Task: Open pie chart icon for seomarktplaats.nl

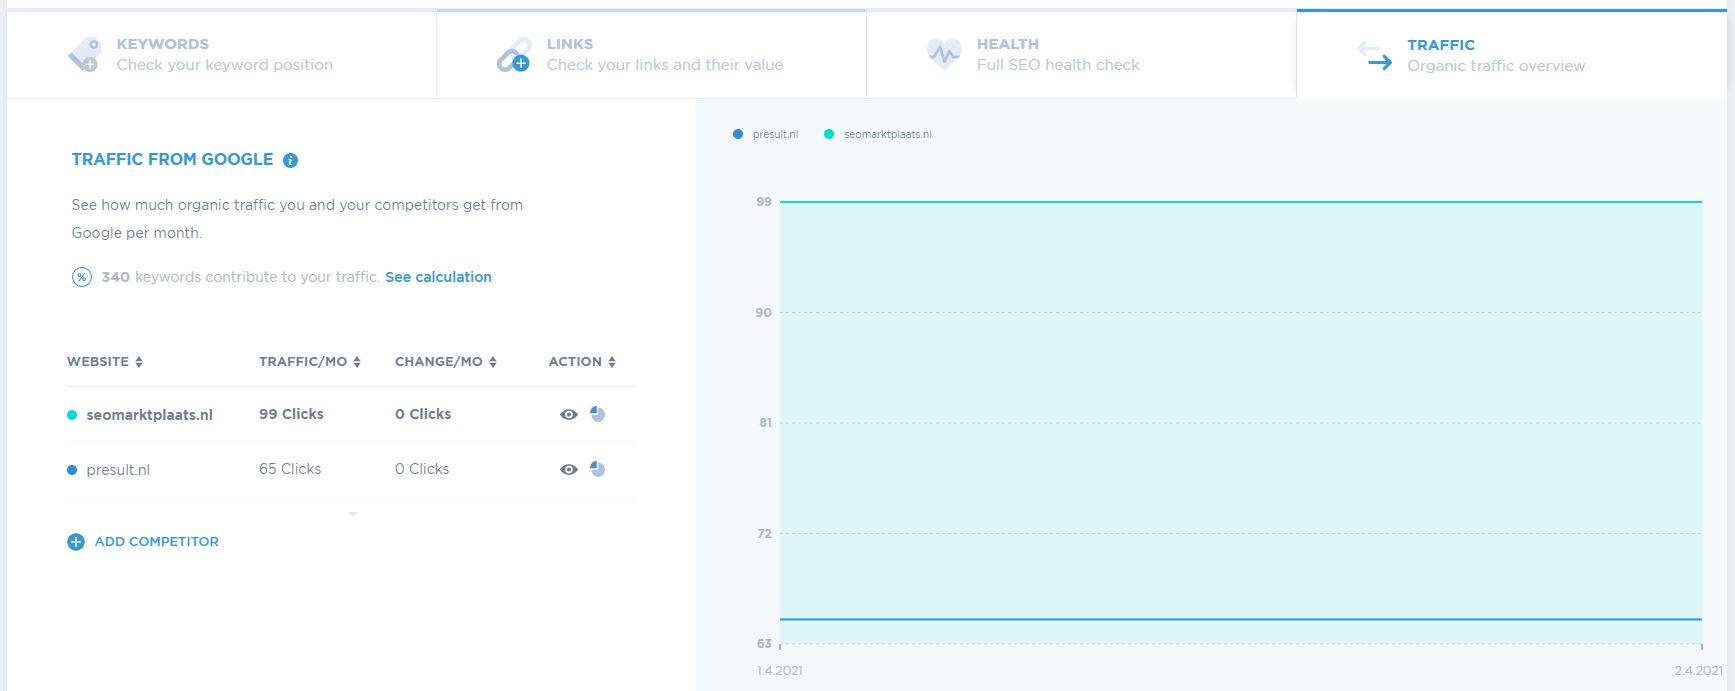Action: pos(597,414)
